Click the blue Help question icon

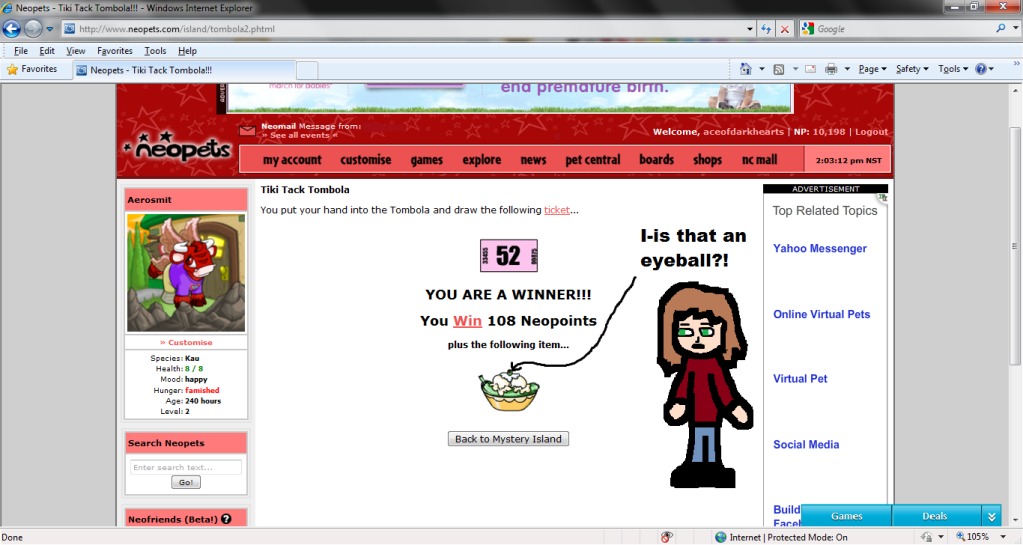tap(981, 69)
